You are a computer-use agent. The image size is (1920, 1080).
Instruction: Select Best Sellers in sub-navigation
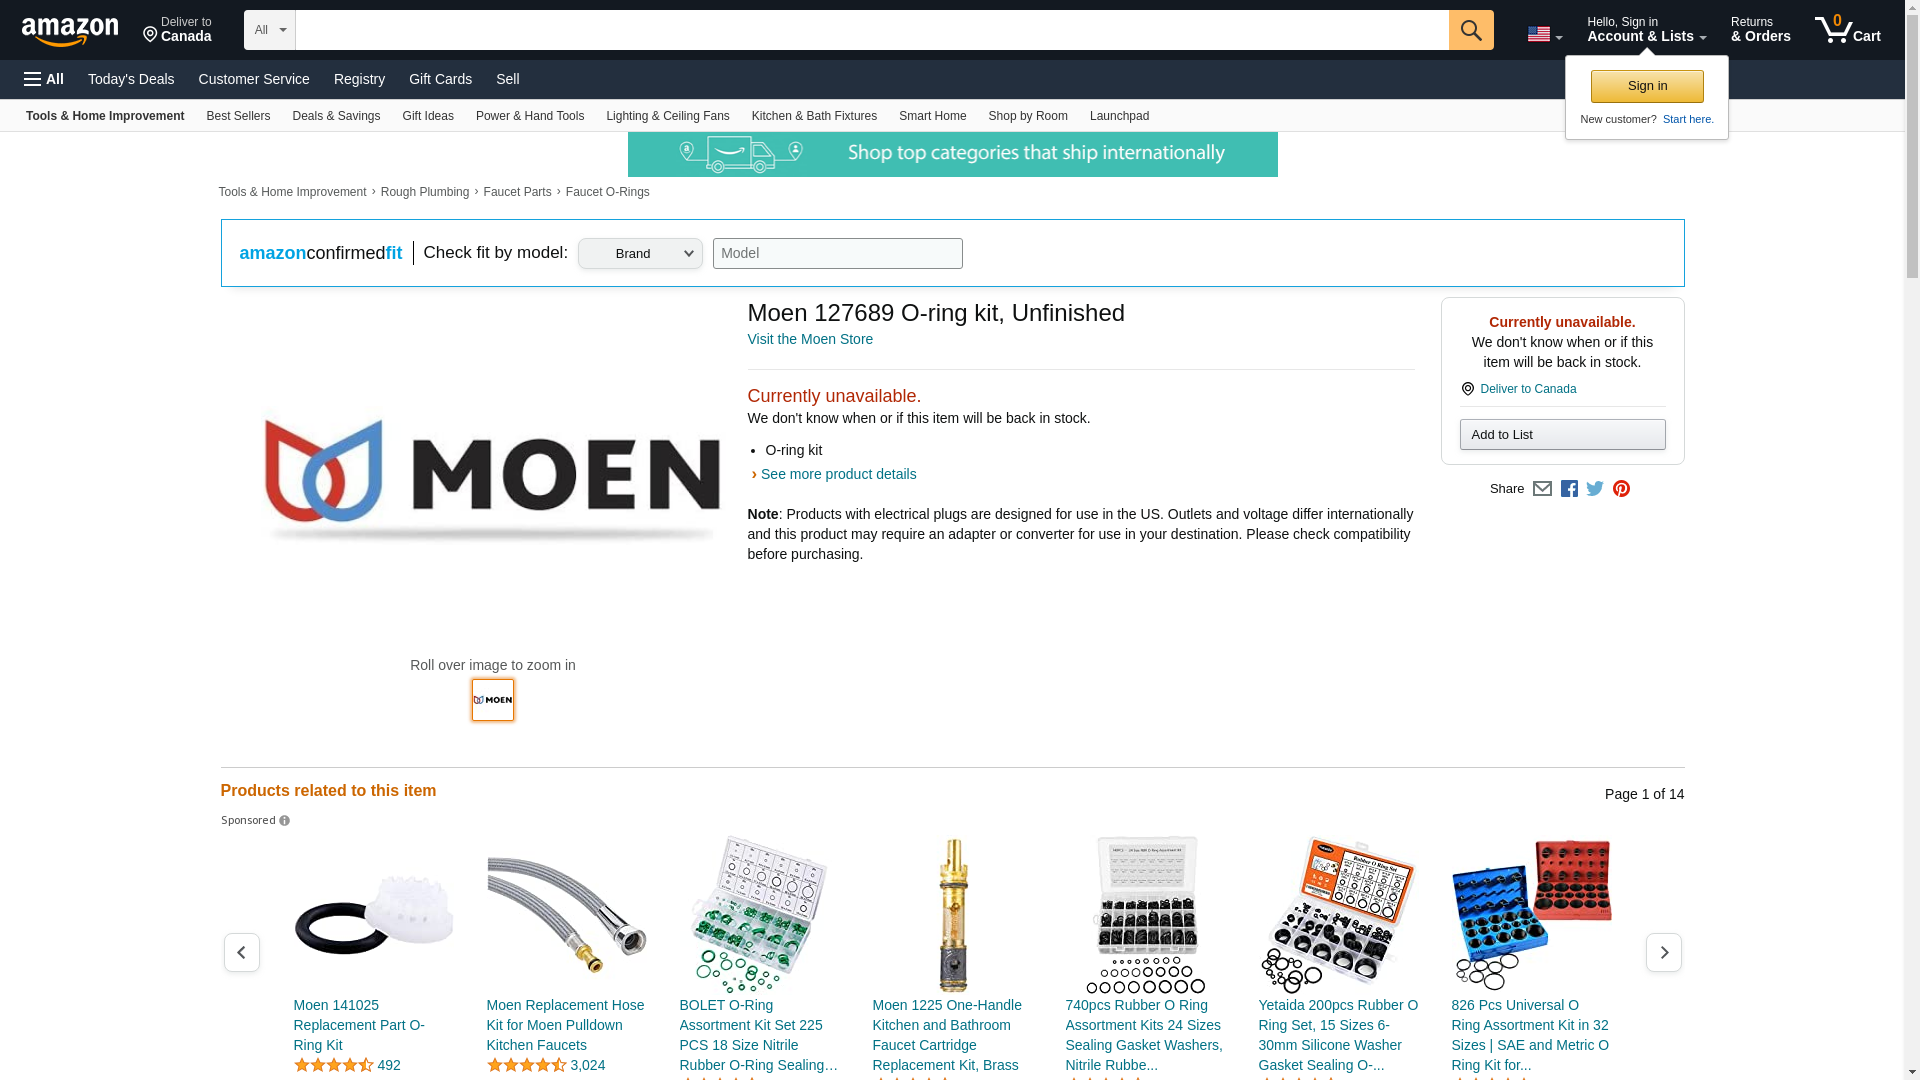click(238, 116)
